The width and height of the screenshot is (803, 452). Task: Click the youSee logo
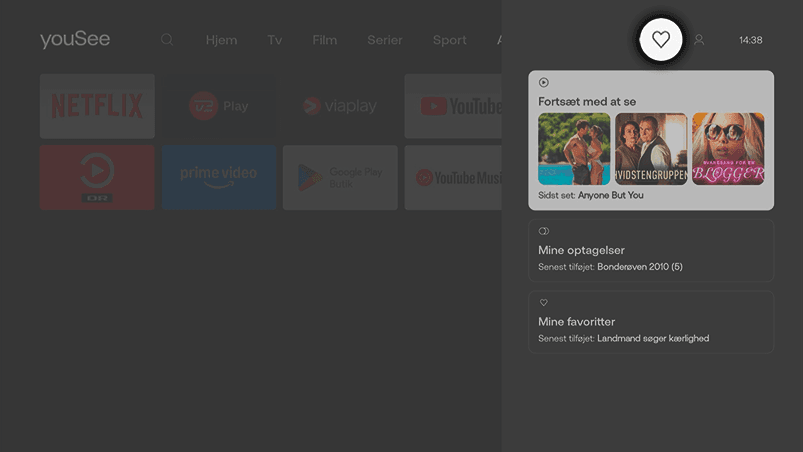tap(75, 40)
